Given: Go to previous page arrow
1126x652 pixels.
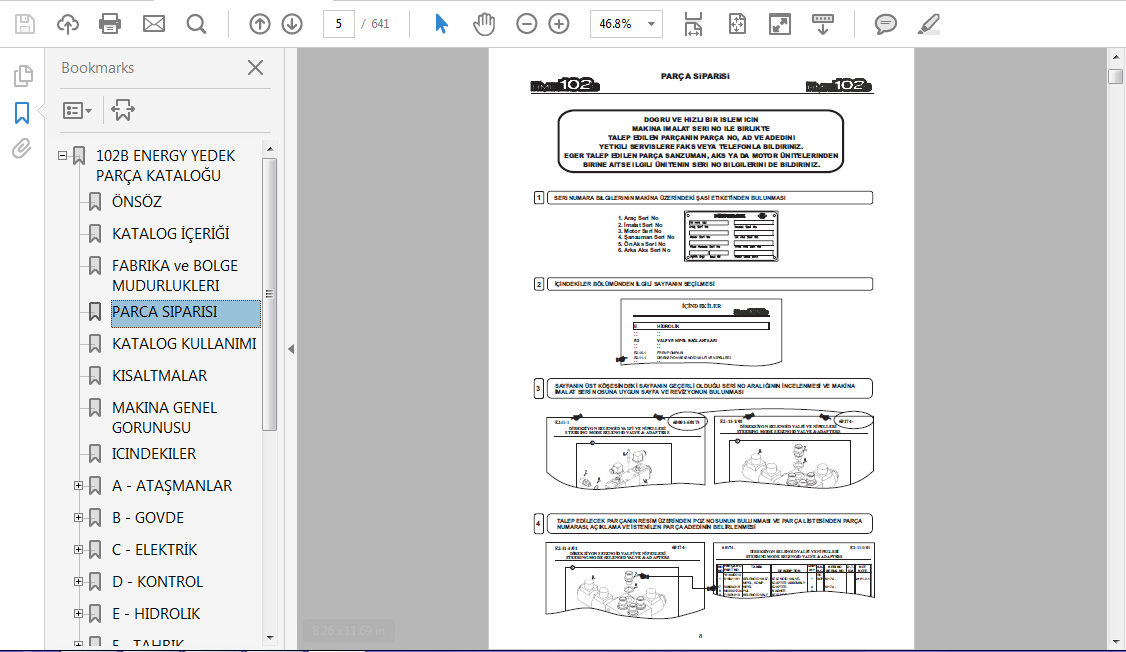Looking at the screenshot, I should point(260,24).
